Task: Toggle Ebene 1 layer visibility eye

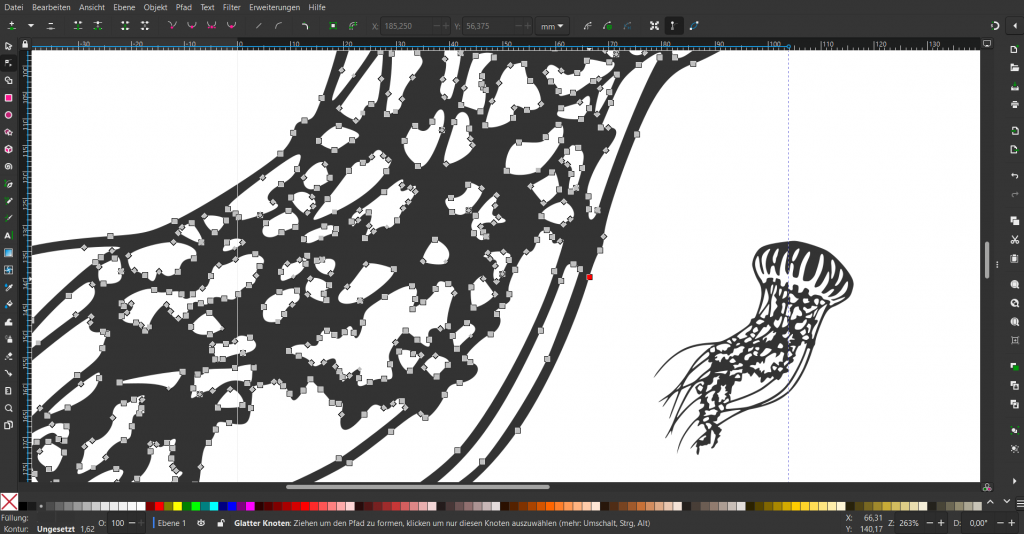Action: 201,523
